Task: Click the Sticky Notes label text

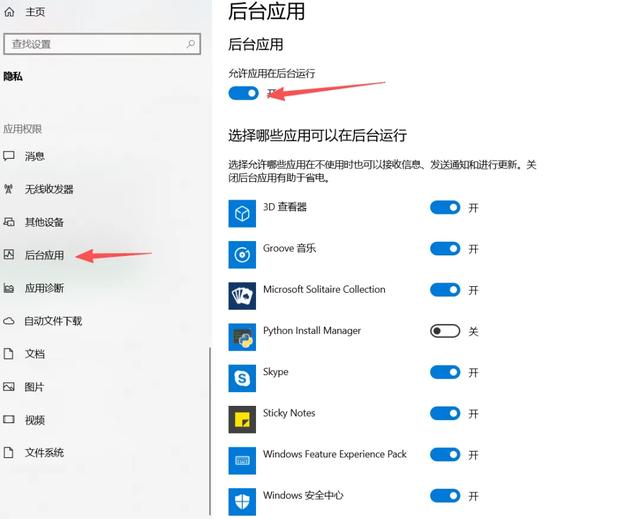Action: [289, 413]
